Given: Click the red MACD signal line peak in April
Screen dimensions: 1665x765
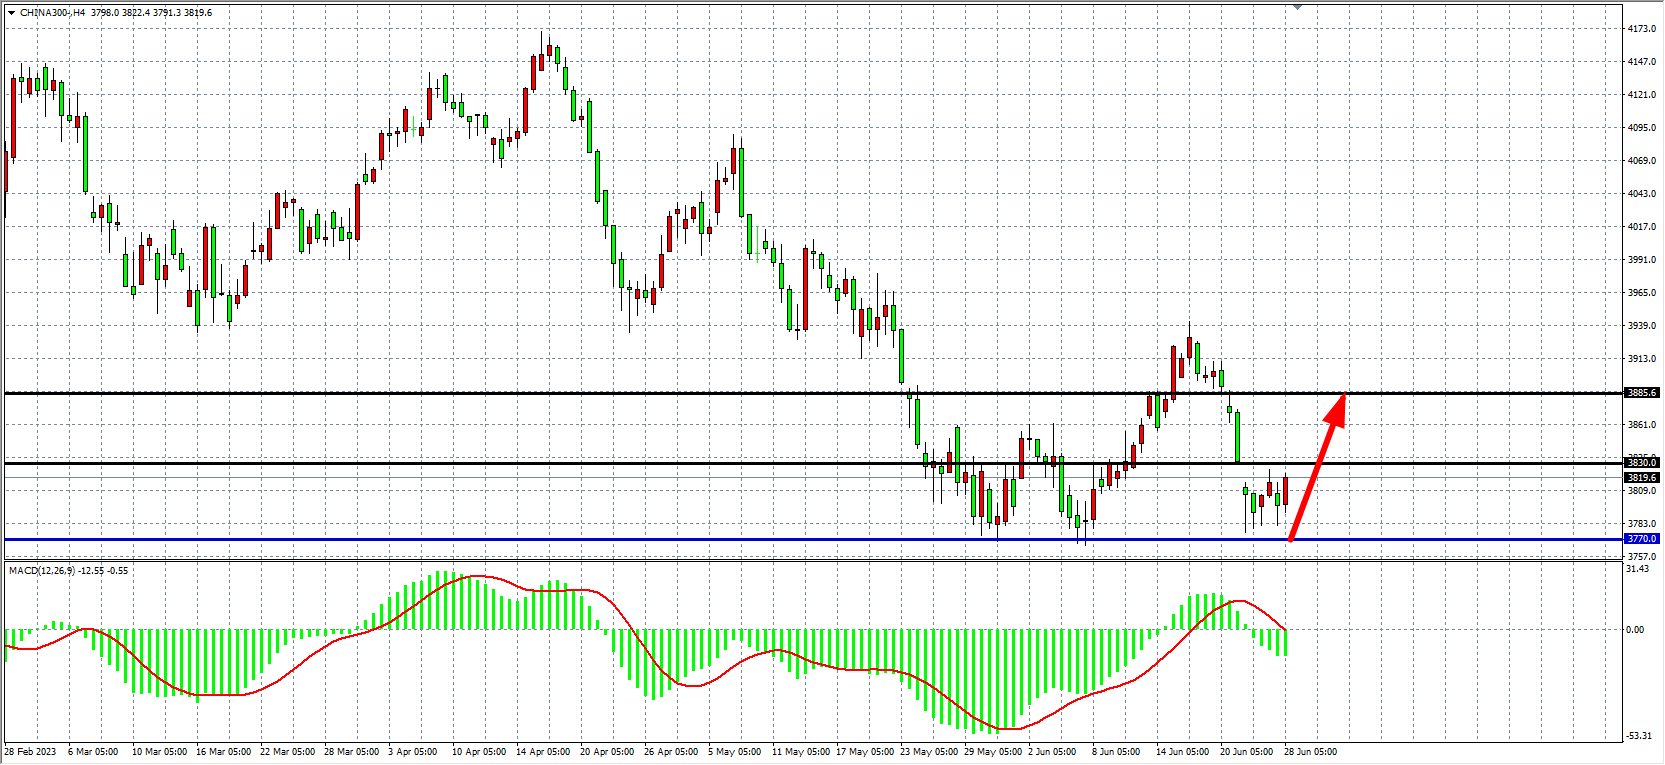Looking at the screenshot, I should 478,576.
